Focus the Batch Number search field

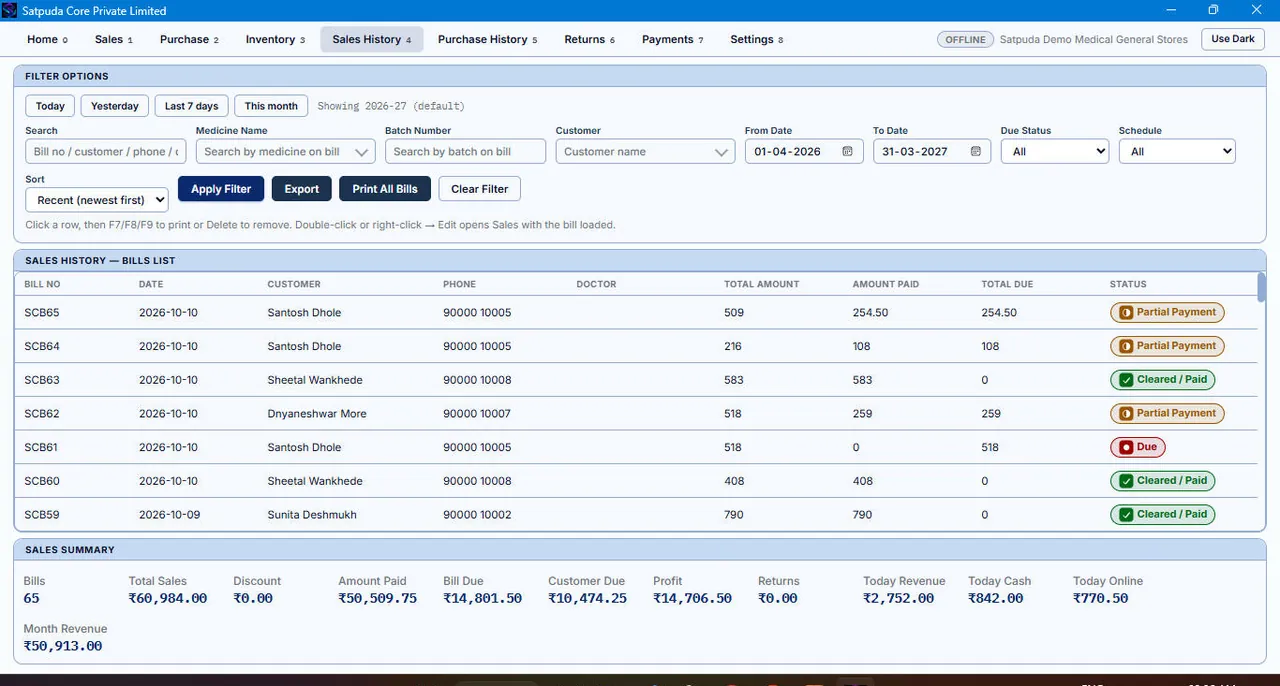(x=465, y=152)
